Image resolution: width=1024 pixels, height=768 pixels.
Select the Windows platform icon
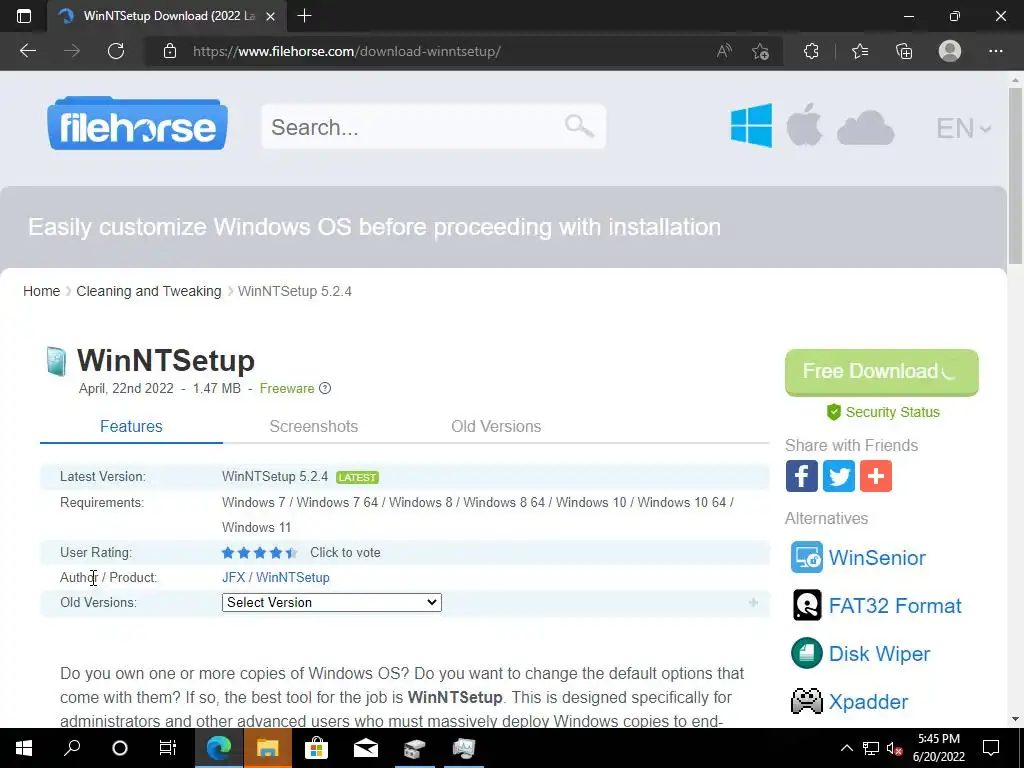[751, 125]
